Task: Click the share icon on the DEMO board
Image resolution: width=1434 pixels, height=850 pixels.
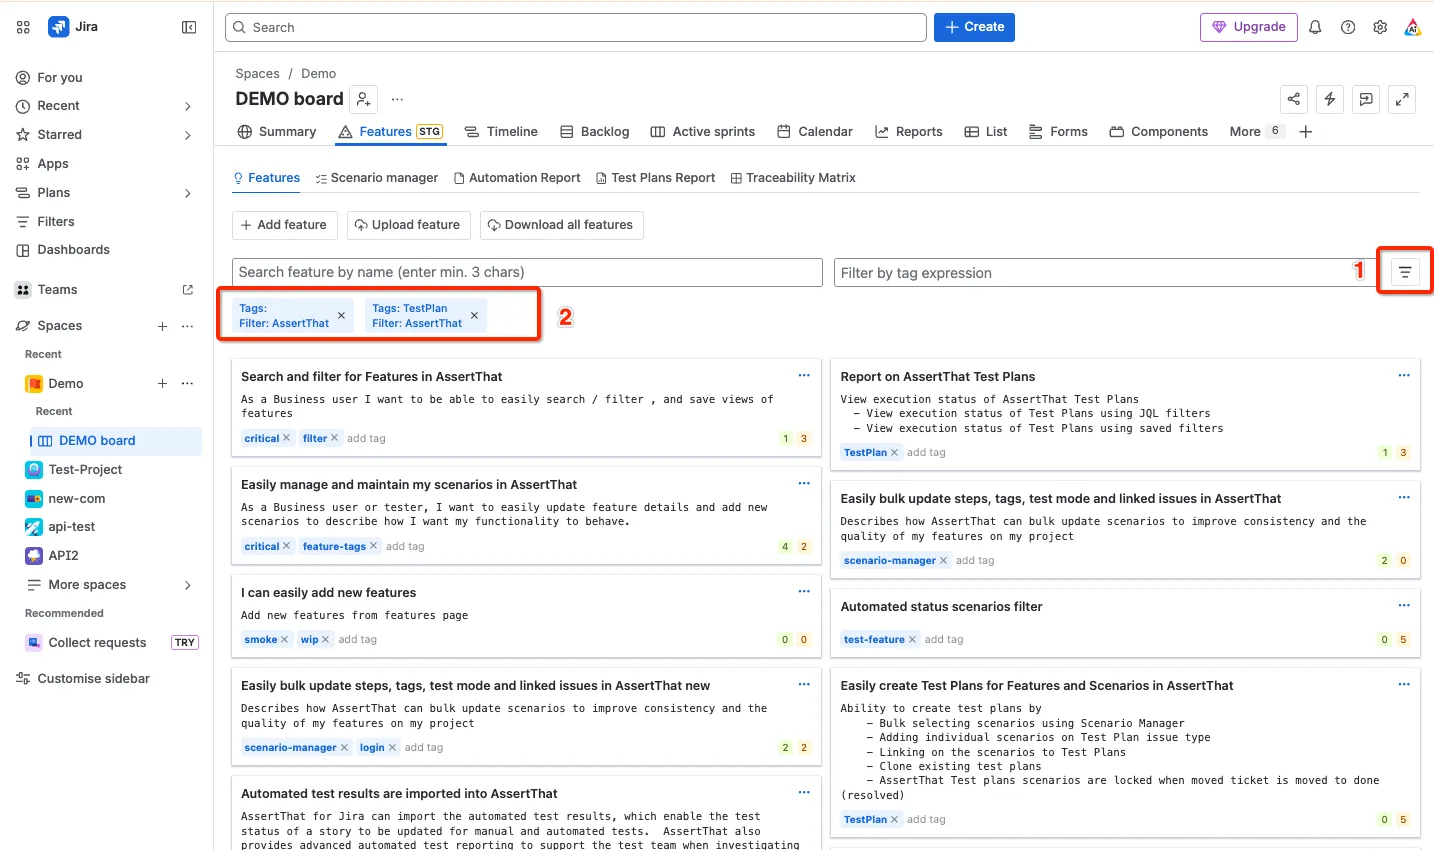Action: point(1294,99)
